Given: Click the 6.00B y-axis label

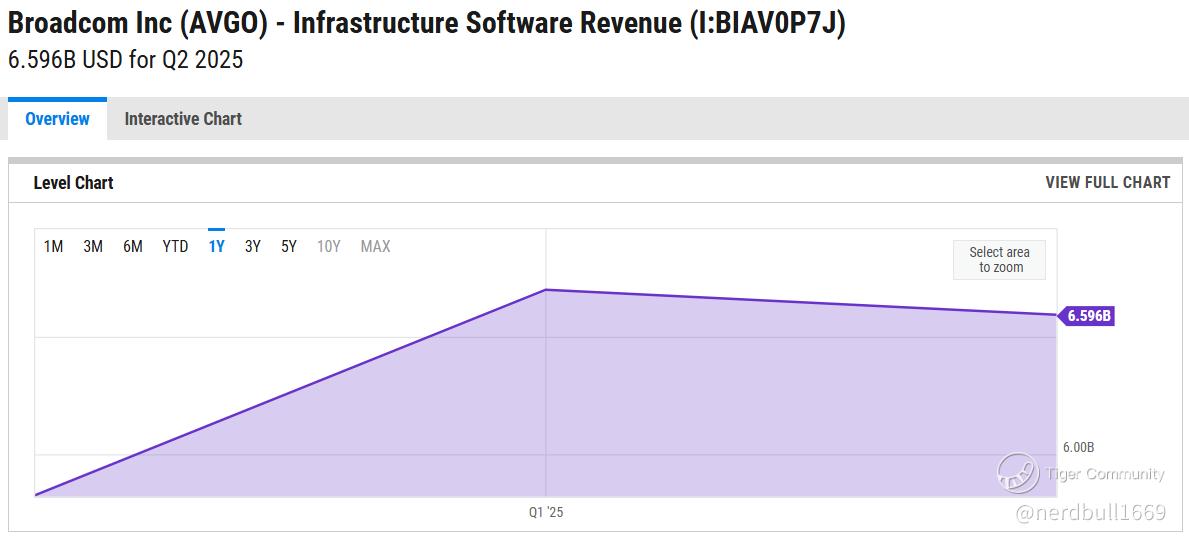Looking at the screenshot, I should click(1078, 447).
